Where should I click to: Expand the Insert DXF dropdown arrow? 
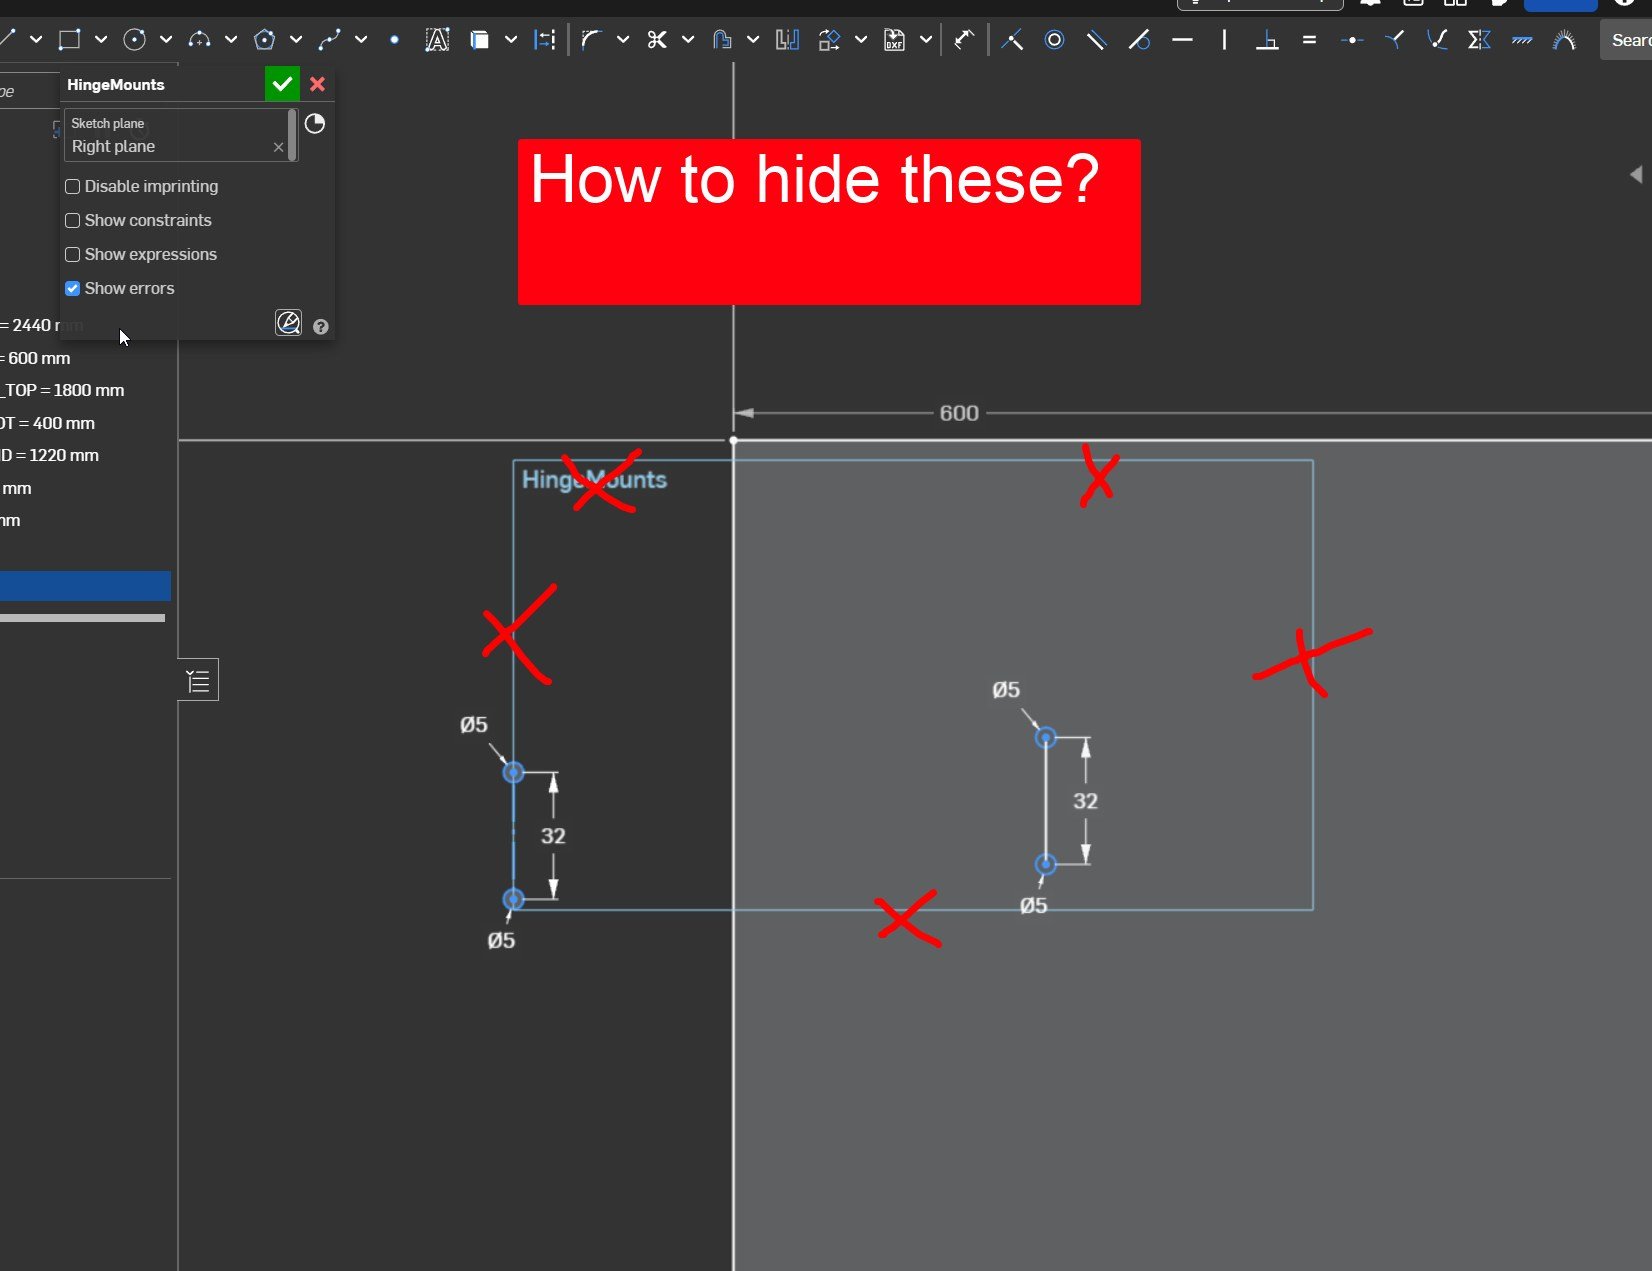click(926, 40)
